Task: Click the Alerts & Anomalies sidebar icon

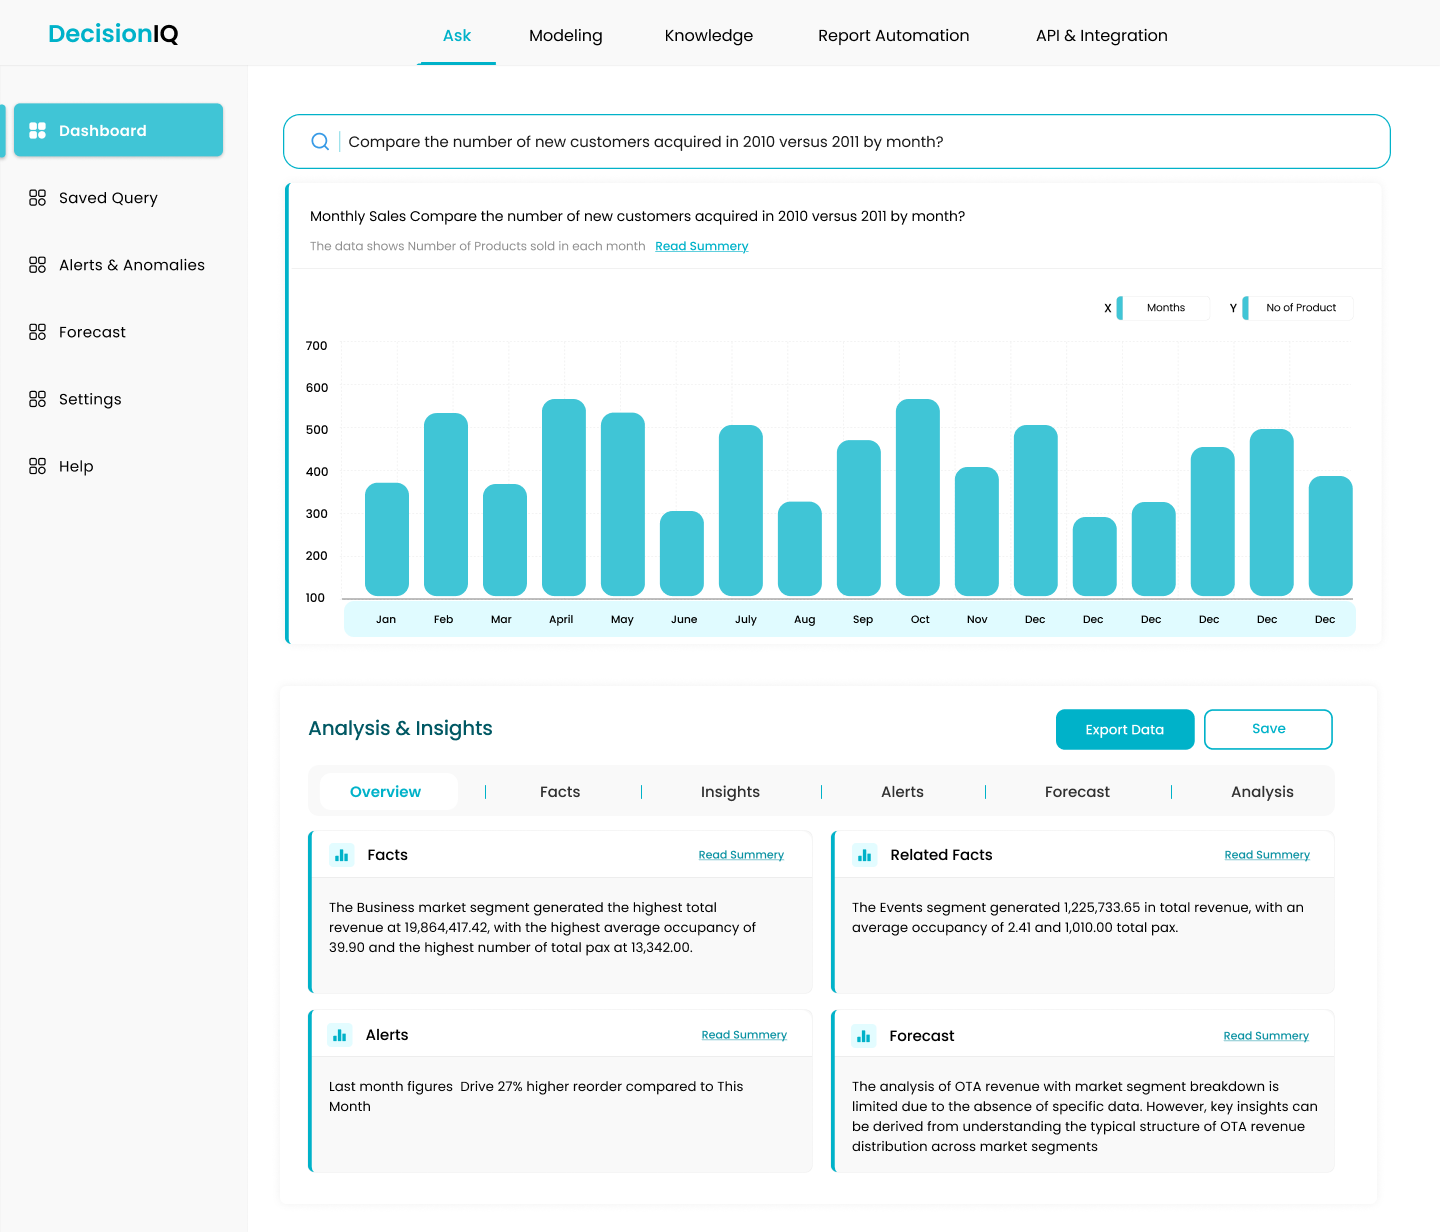Action: pos(38,265)
